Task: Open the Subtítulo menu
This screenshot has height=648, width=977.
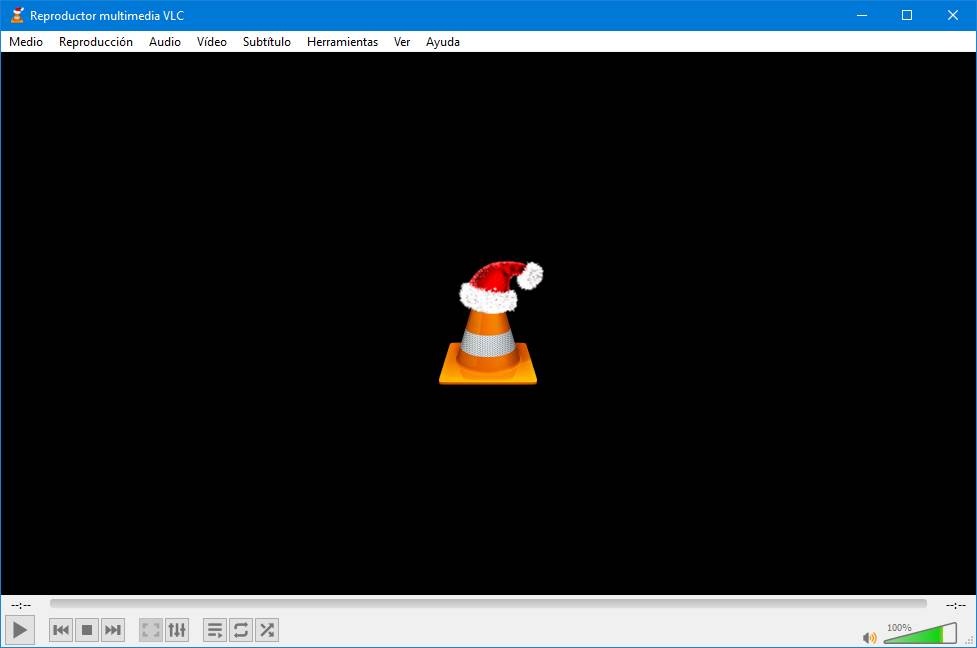Action: click(267, 42)
